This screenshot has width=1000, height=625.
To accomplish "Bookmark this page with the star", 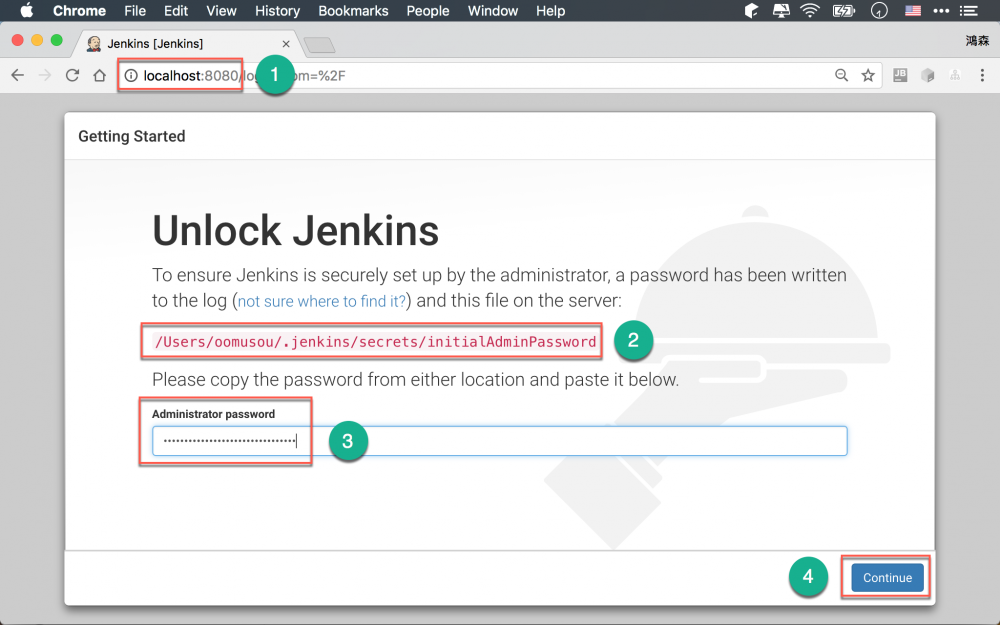I will coord(868,75).
